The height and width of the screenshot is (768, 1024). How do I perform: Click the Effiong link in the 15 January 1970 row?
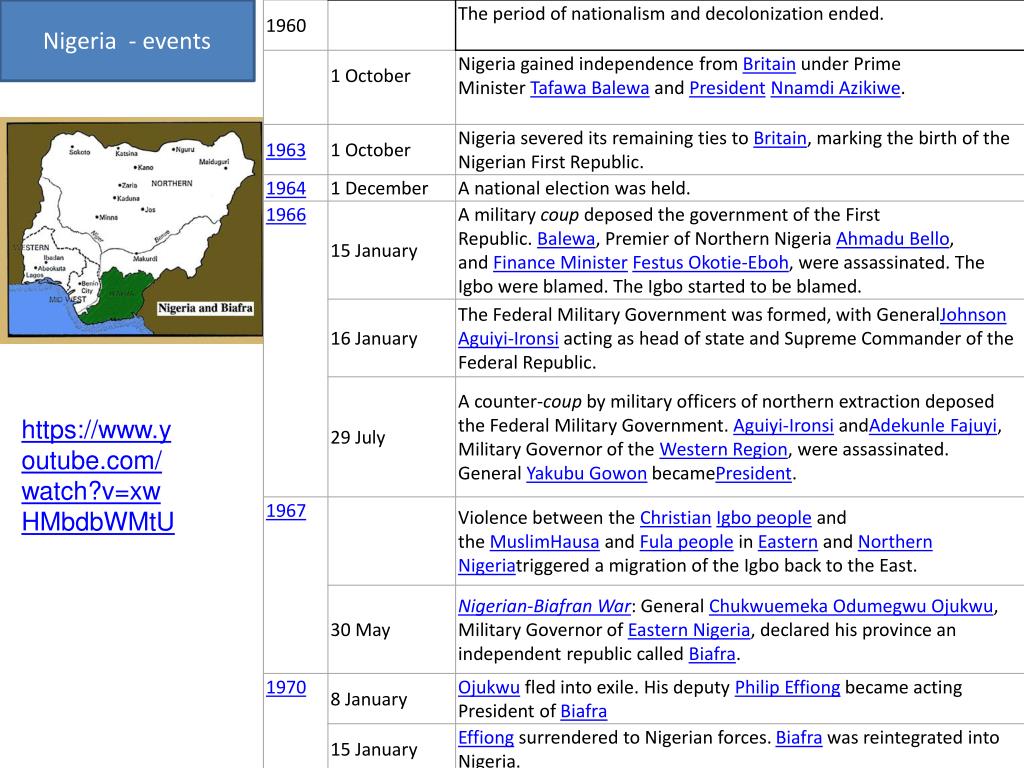(486, 738)
